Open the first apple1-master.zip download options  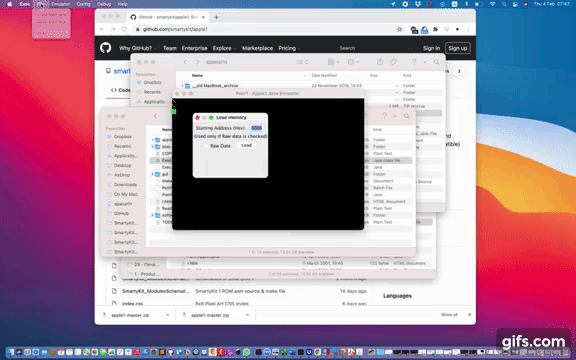(168, 315)
